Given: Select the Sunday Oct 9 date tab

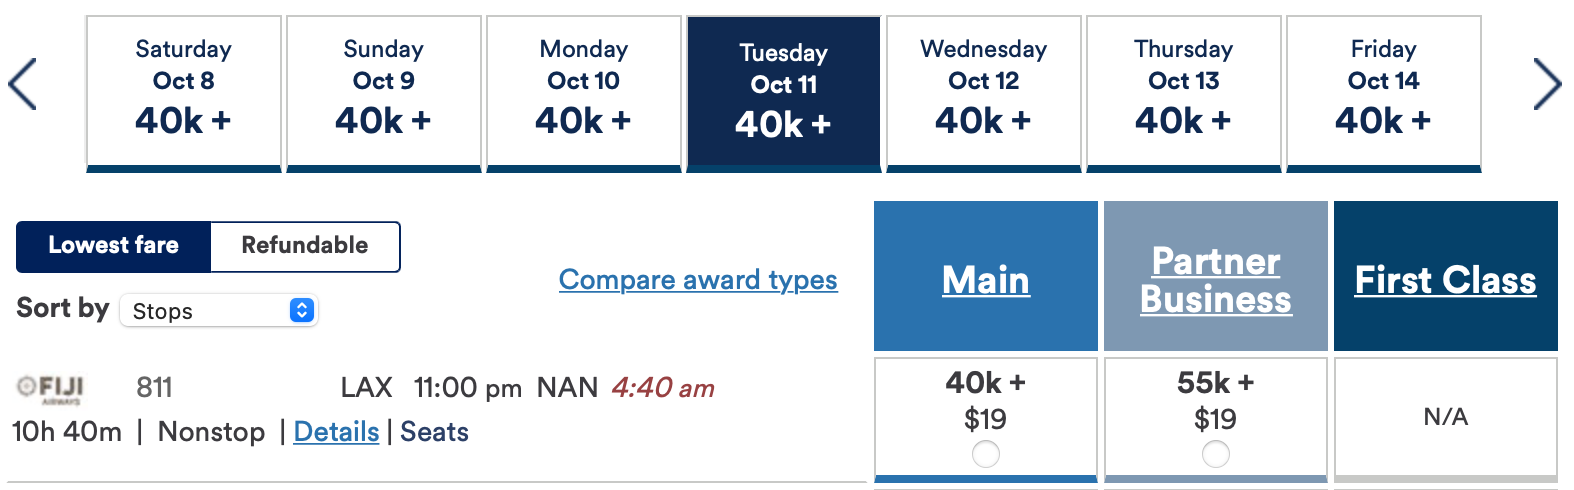Looking at the screenshot, I should tap(384, 92).
